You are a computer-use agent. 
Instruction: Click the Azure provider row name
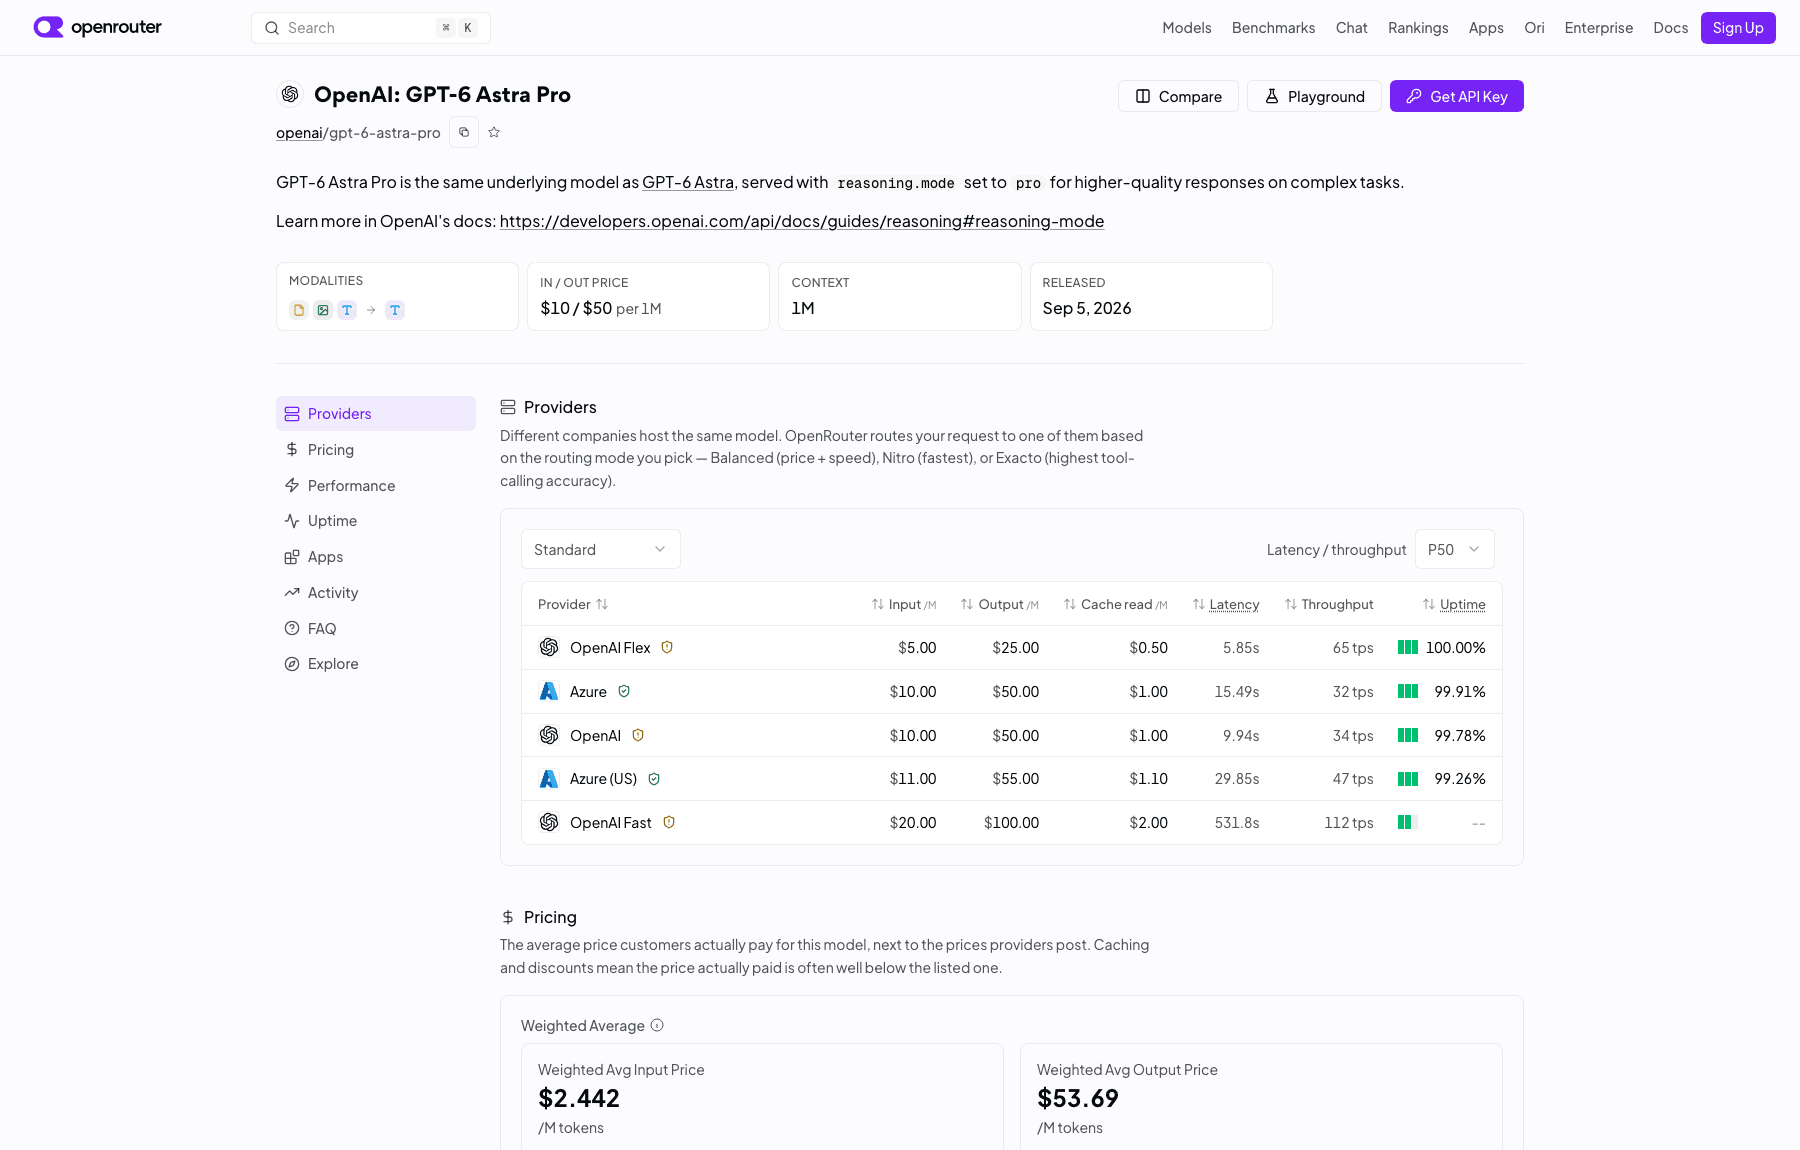588,691
